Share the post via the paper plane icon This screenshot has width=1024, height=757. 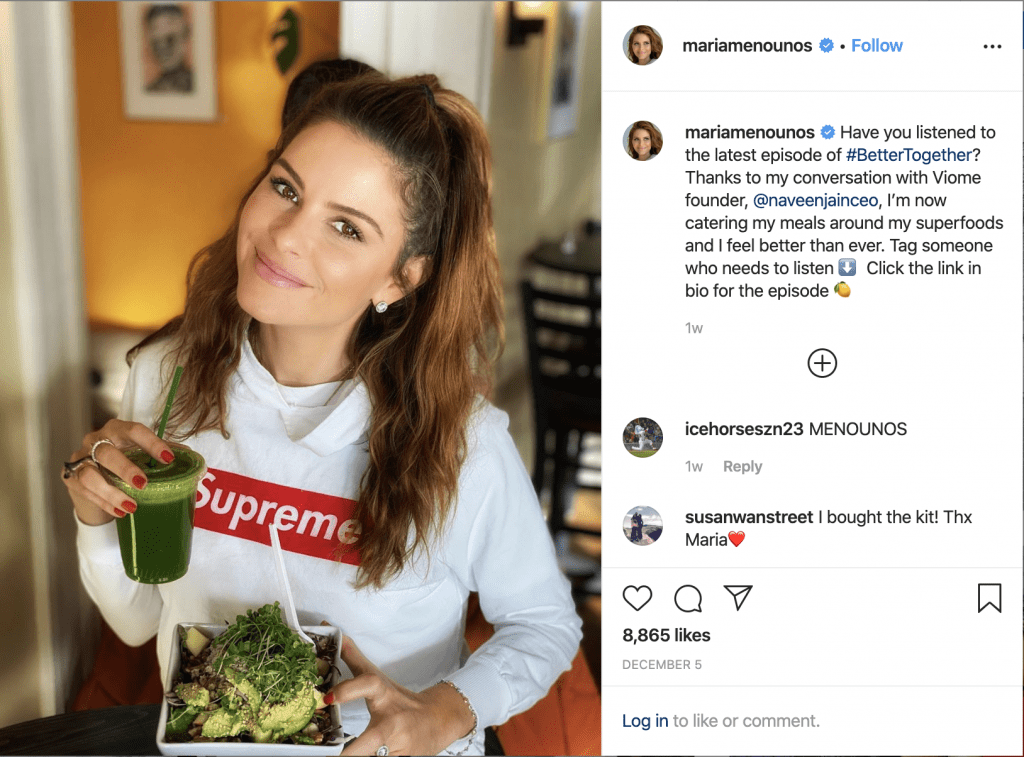(x=738, y=597)
